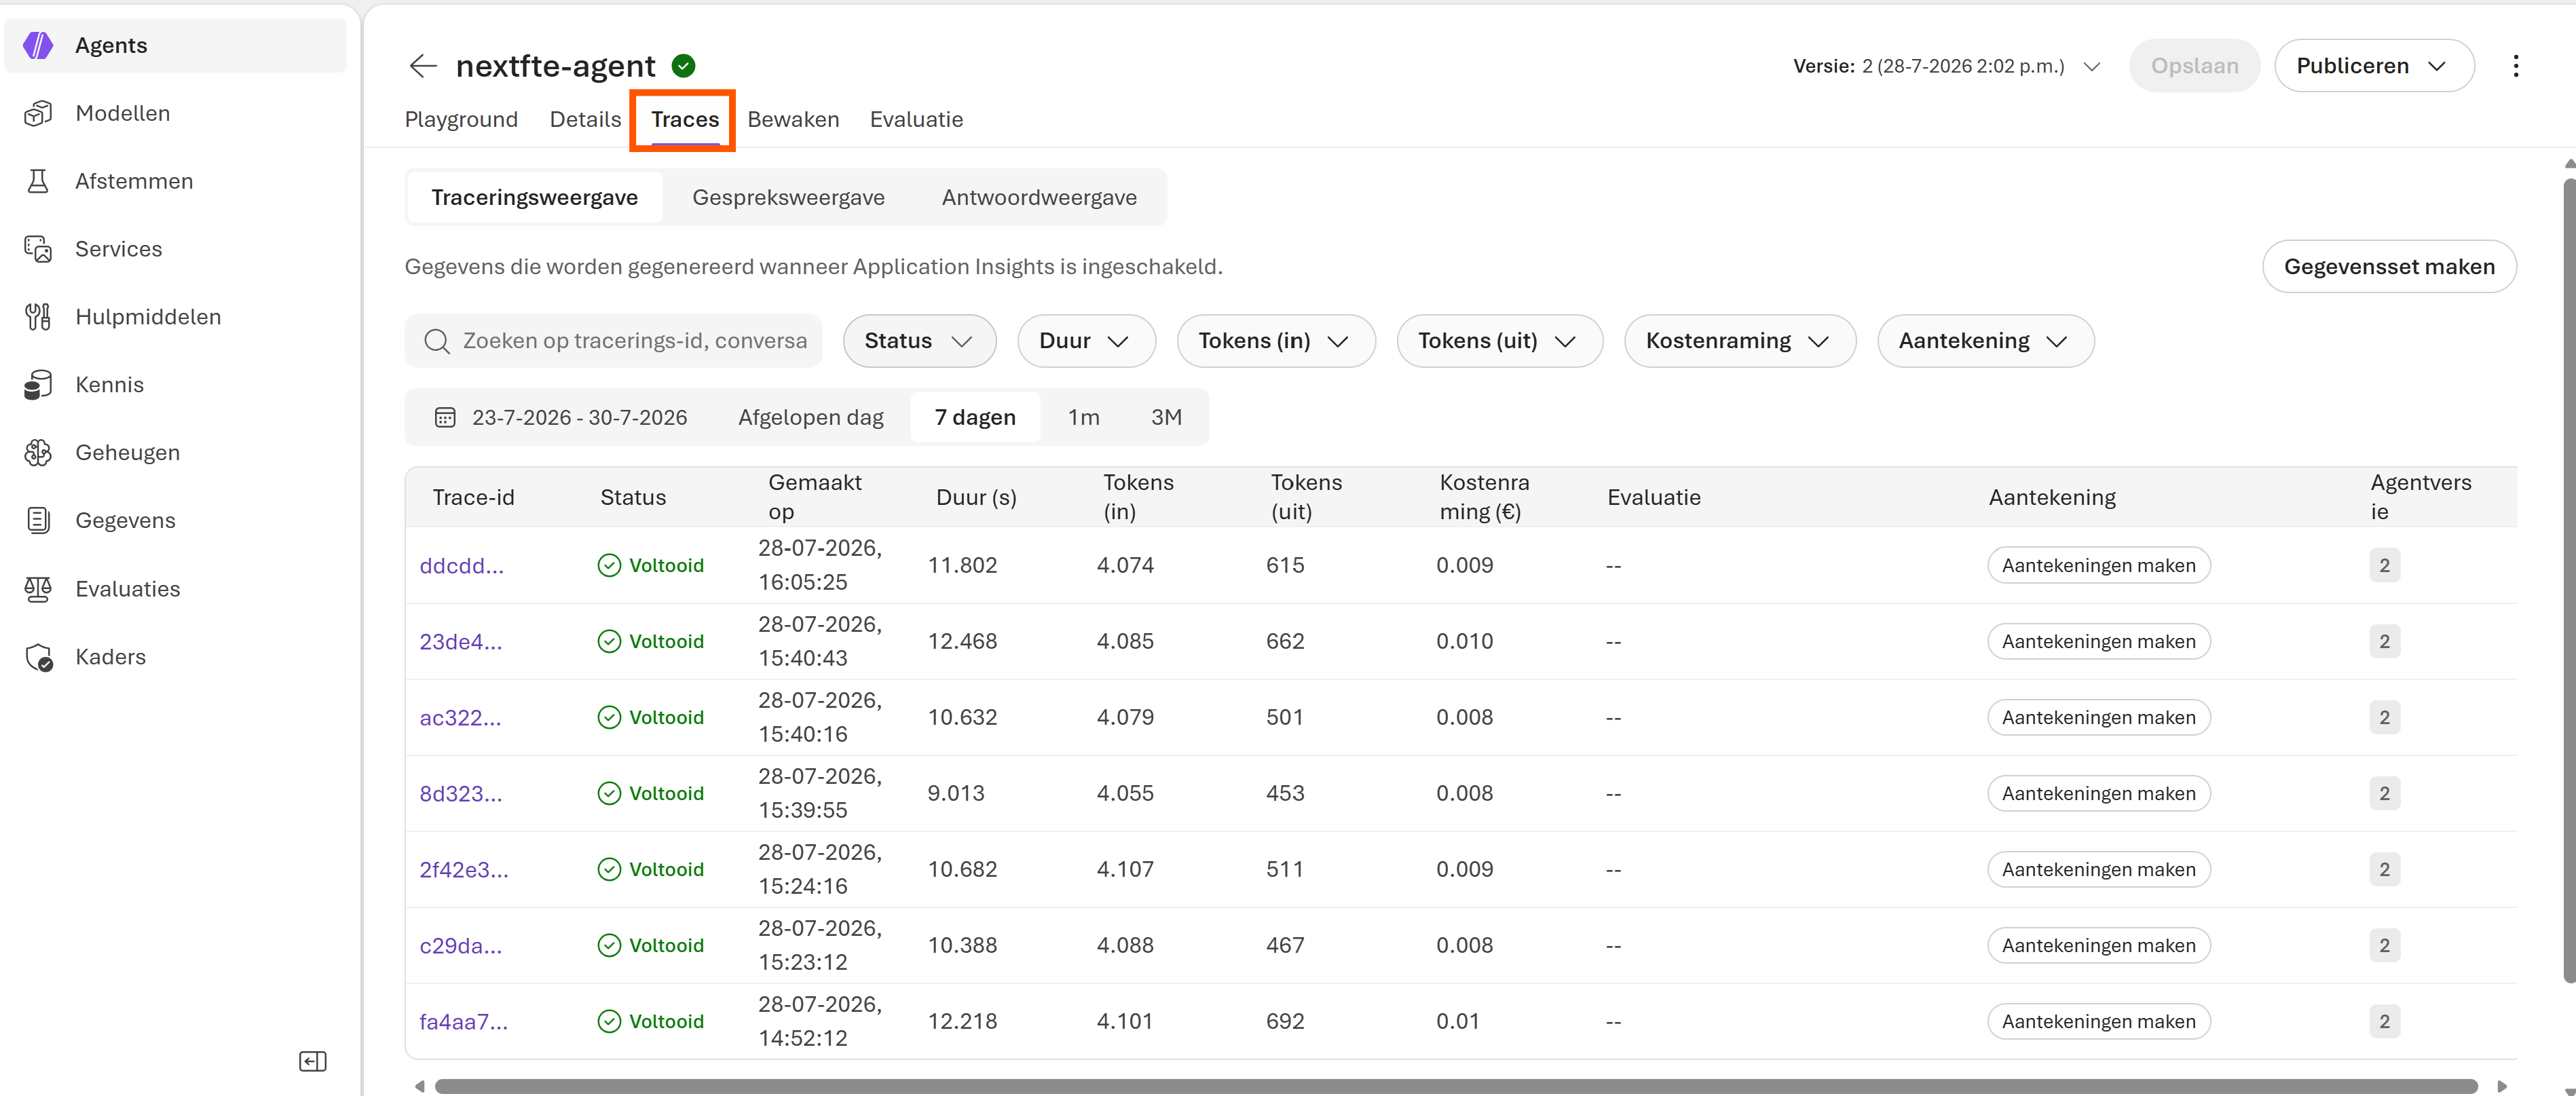
Task: Open the Modellen sidebar icon
Action: click(38, 113)
